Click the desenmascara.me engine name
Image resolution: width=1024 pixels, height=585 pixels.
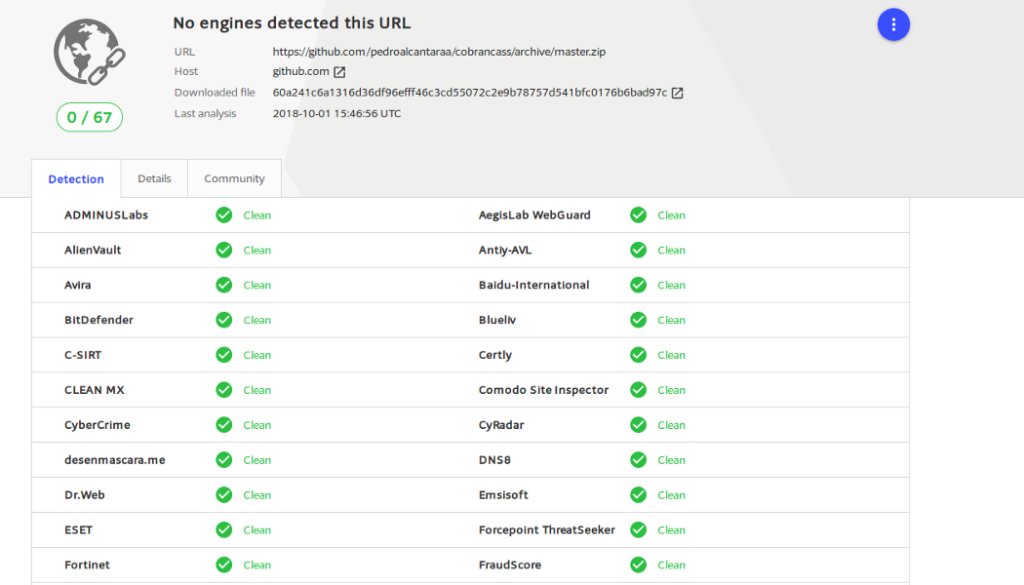[x=114, y=460]
